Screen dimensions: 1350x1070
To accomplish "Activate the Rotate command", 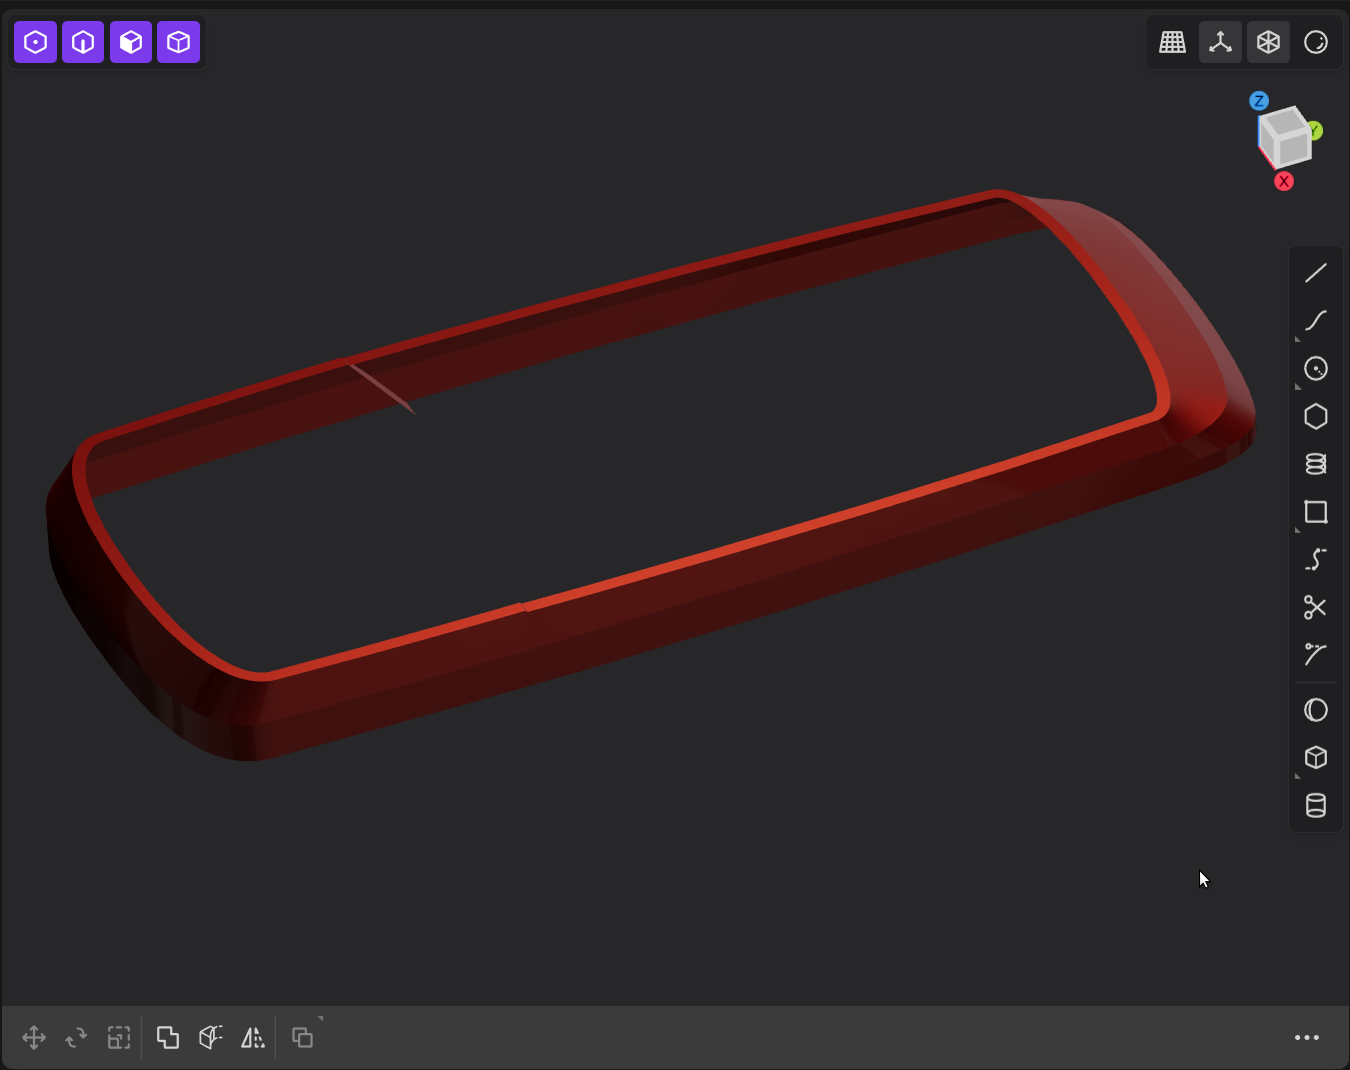I will pos(76,1038).
